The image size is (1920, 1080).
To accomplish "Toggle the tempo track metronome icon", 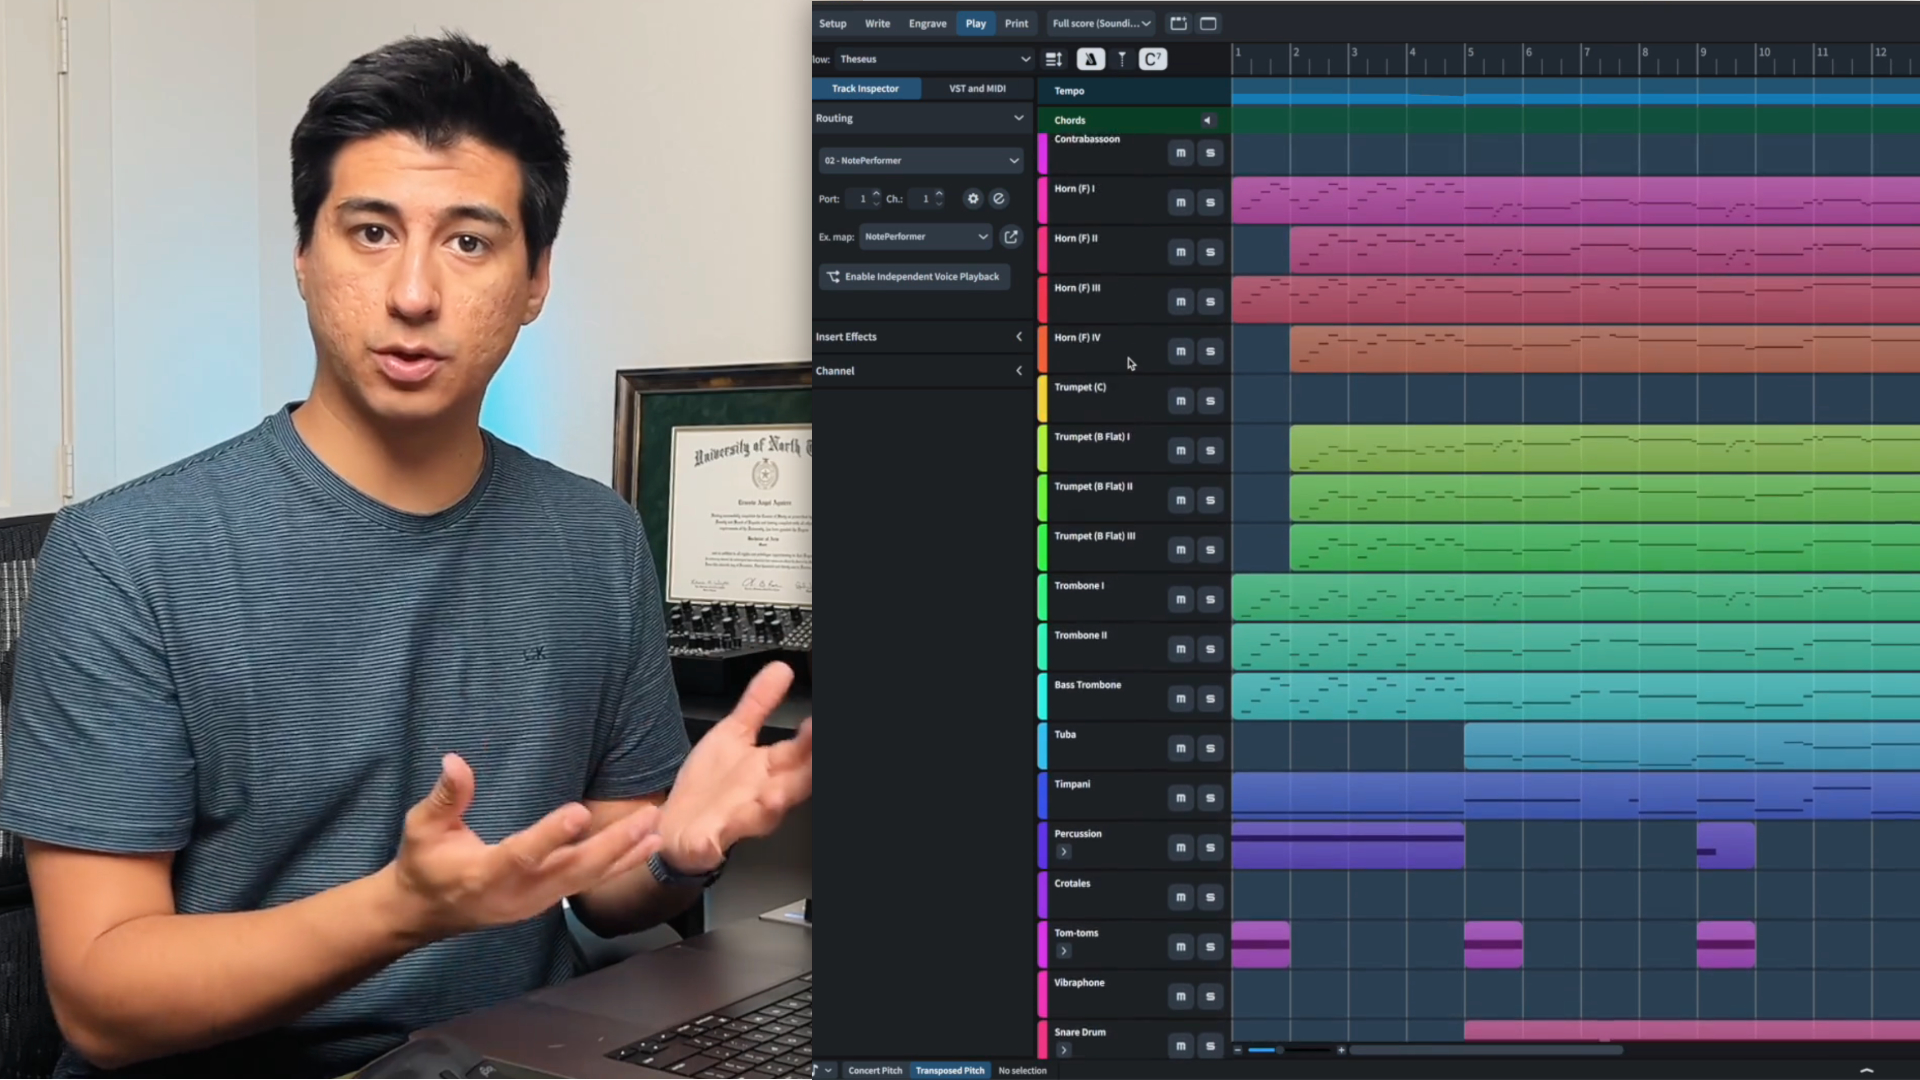I will 1090,59.
